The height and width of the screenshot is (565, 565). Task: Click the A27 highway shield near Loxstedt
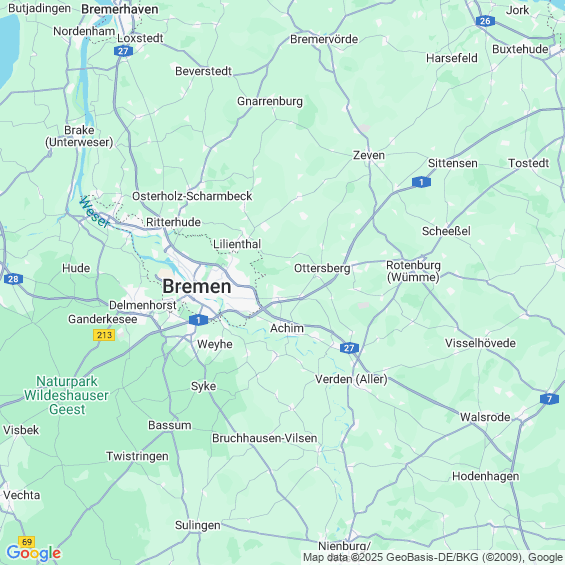point(123,51)
